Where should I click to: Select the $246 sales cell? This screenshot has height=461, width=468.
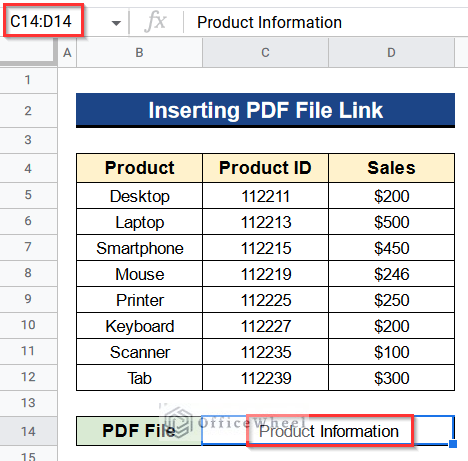point(391,274)
